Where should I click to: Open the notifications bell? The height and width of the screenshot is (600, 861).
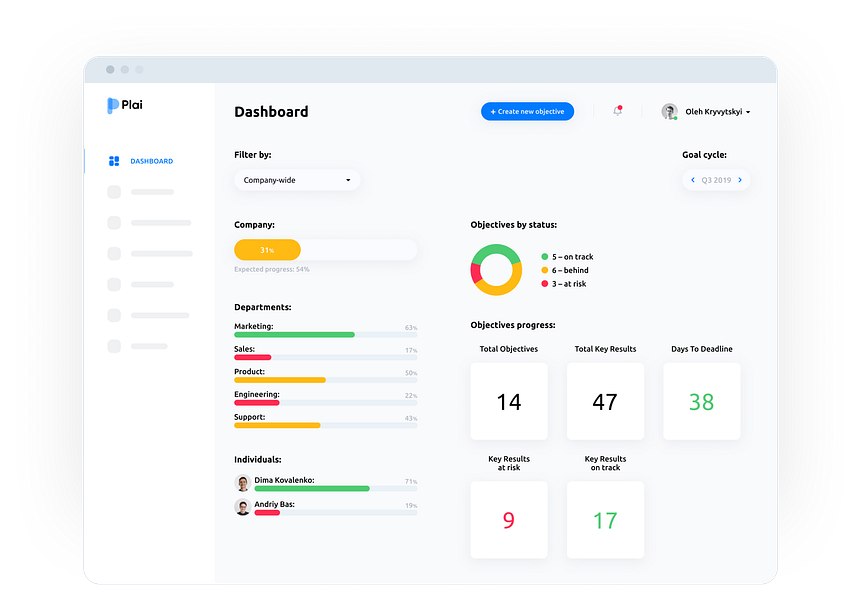click(x=618, y=111)
